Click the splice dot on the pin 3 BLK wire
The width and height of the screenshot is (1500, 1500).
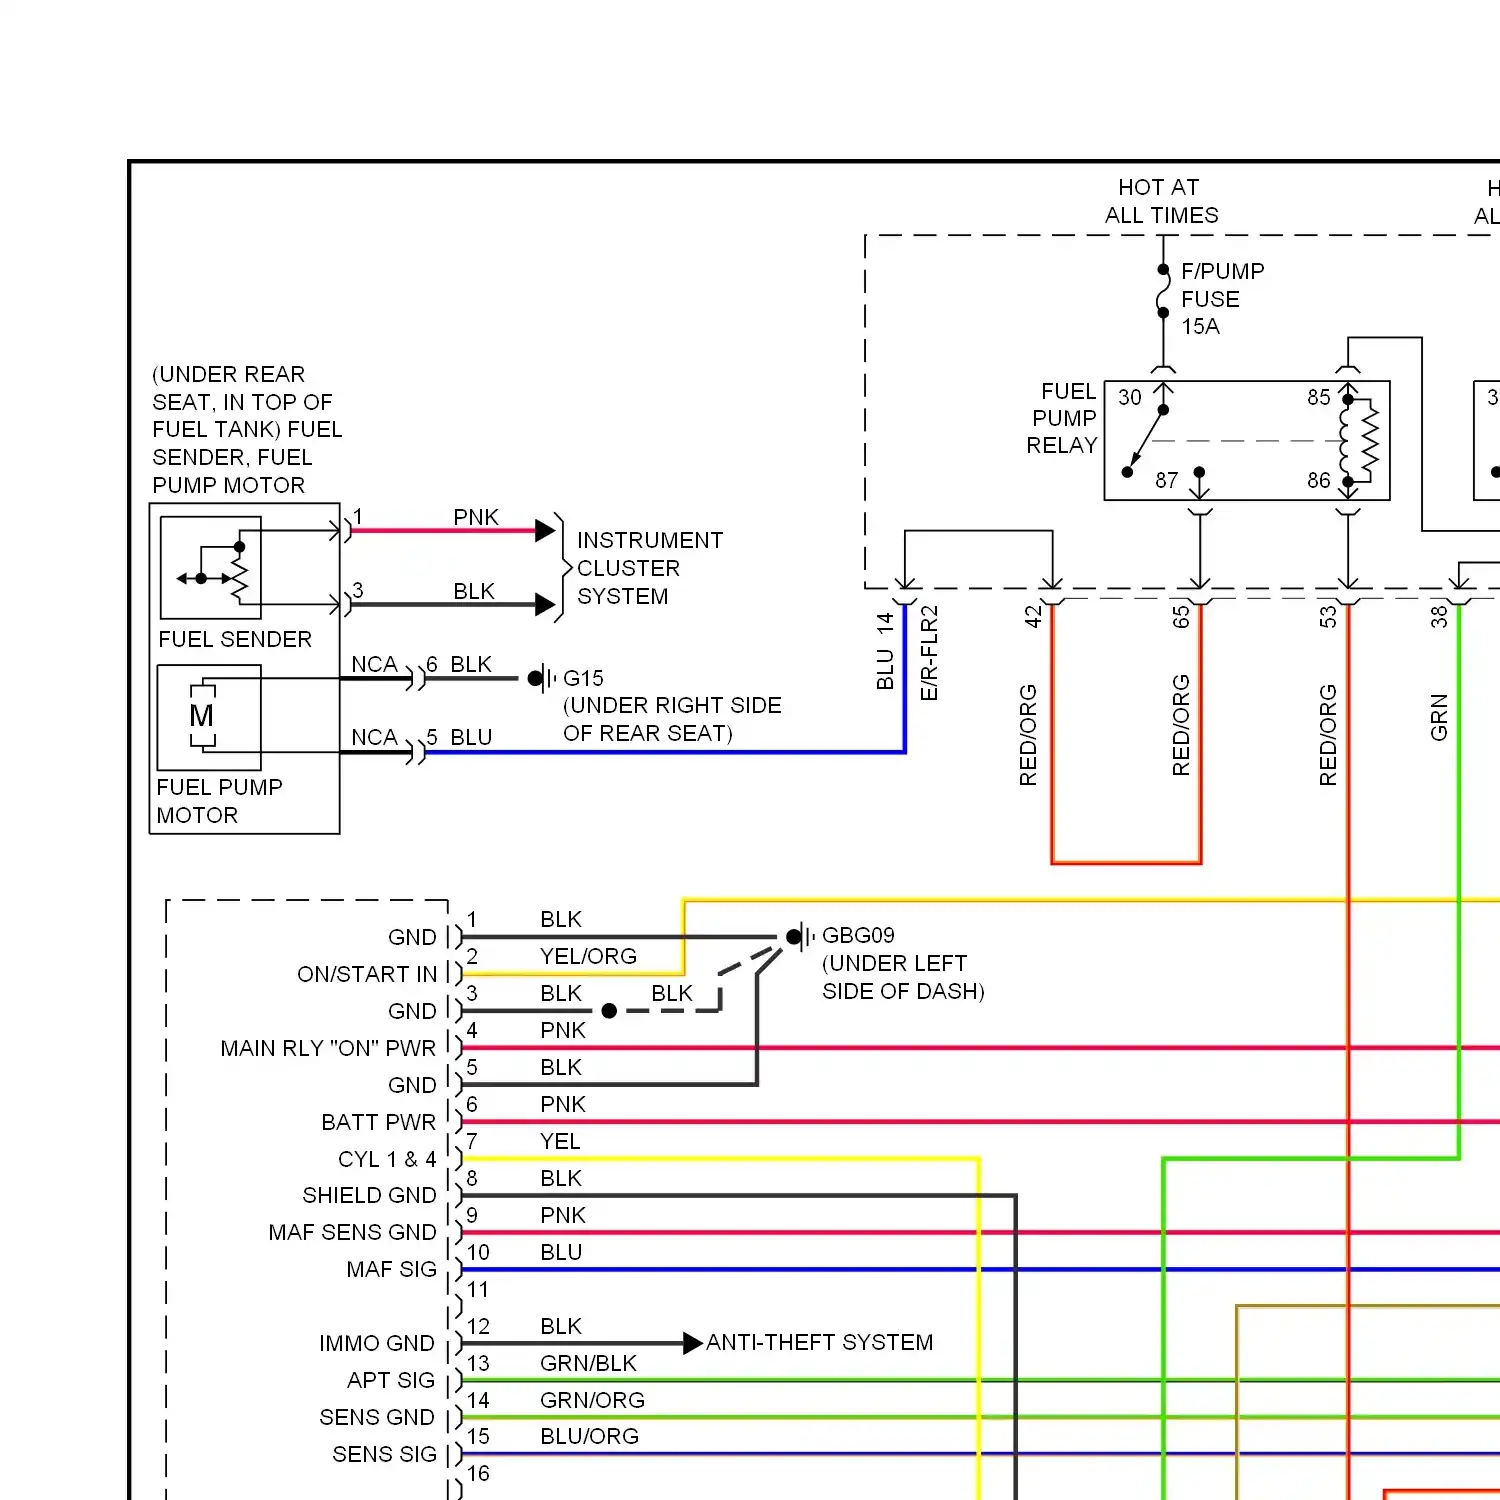click(x=609, y=1011)
